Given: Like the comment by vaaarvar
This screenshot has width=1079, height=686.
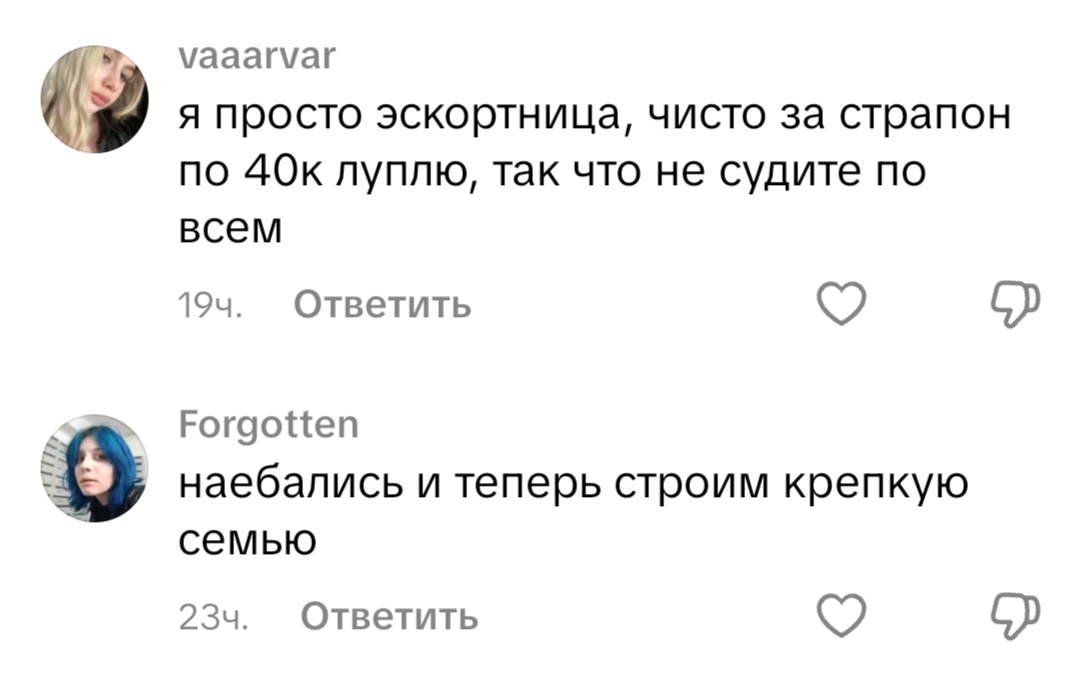Looking at the screenshot, I should coord(841,304).
